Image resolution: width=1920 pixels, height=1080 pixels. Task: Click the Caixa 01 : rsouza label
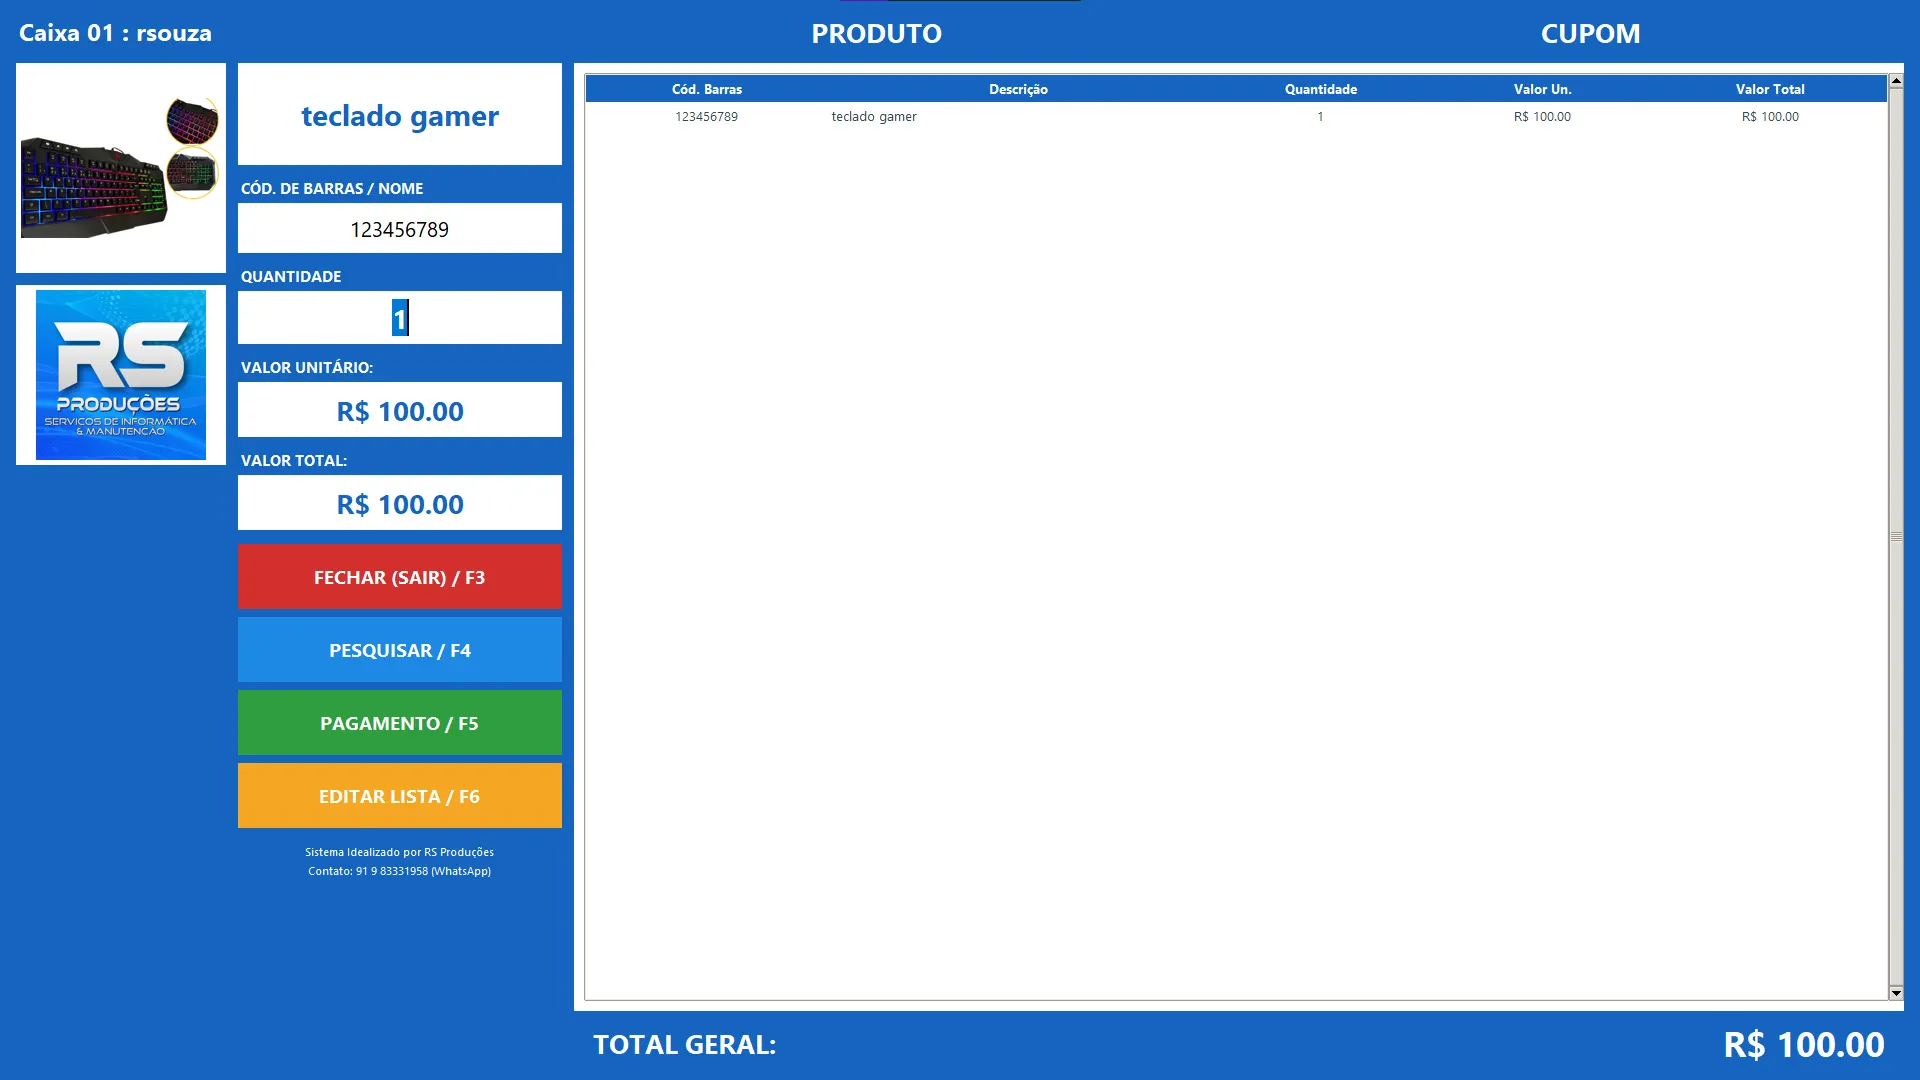tap(115, 33)
